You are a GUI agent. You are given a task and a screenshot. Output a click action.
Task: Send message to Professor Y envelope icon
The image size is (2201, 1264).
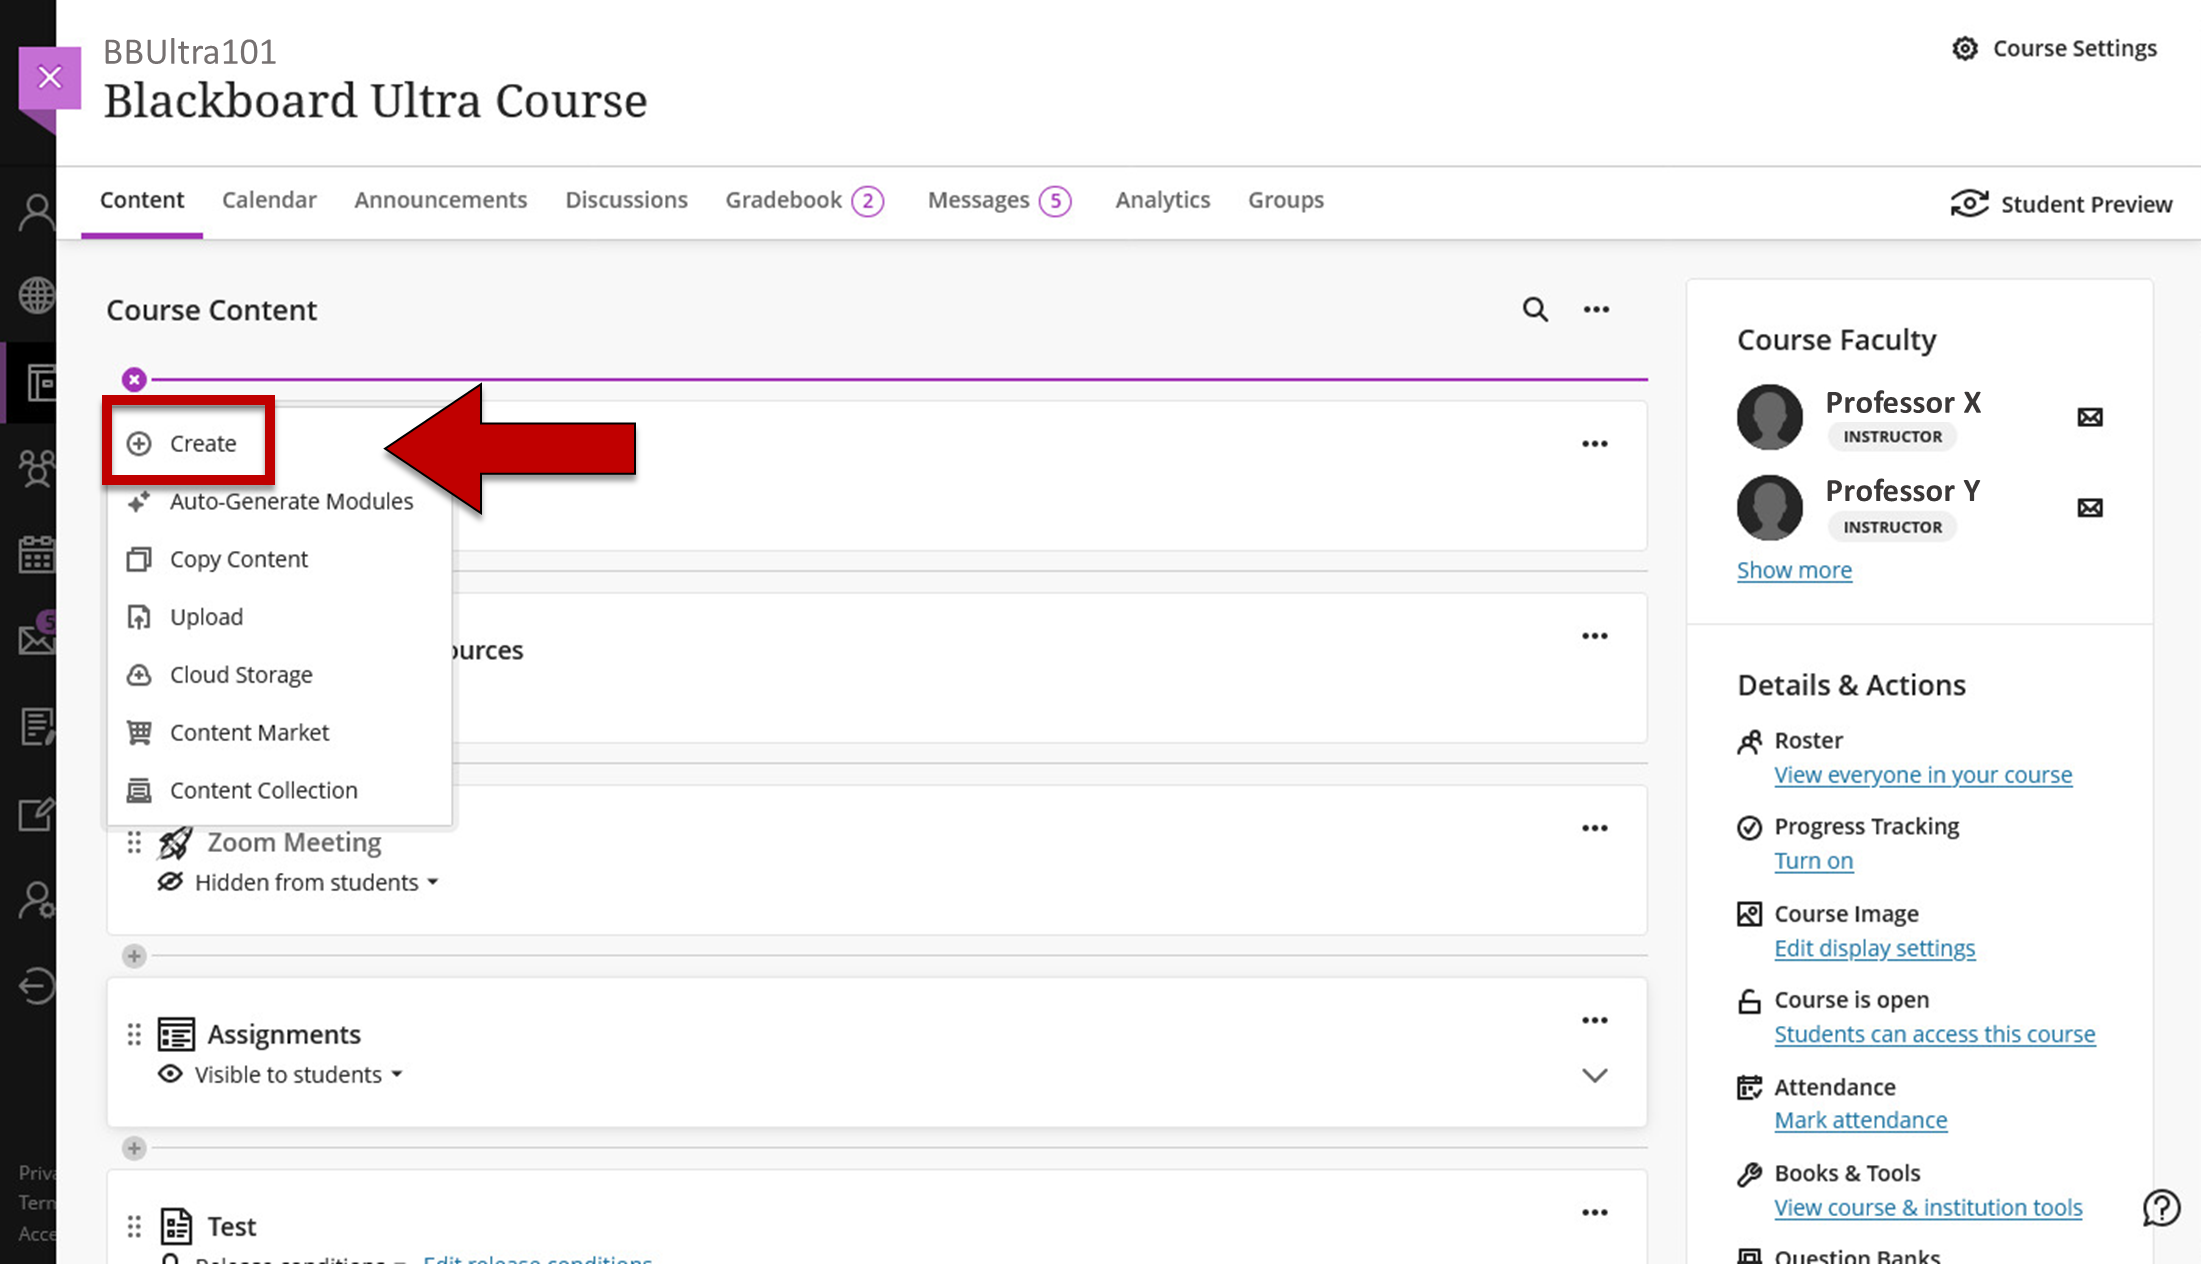2089,508
